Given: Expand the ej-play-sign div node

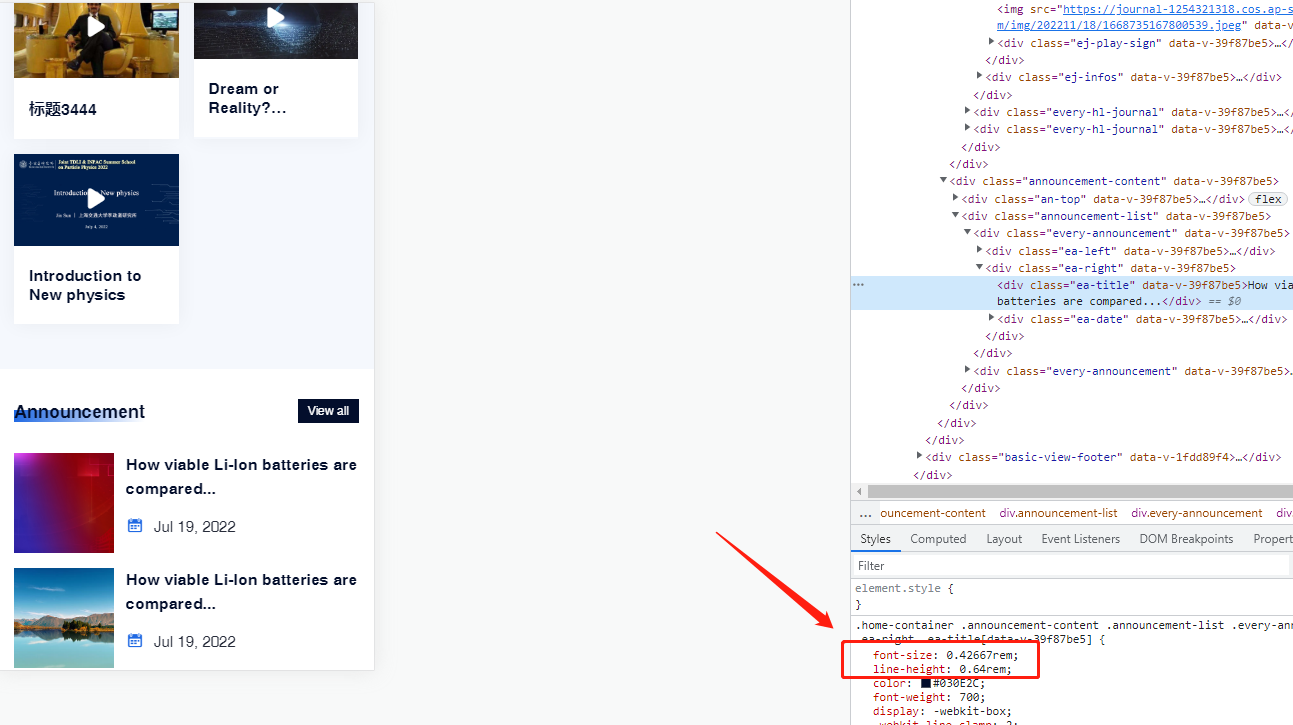Looking at the screenshot, I should tap(992, 43).
